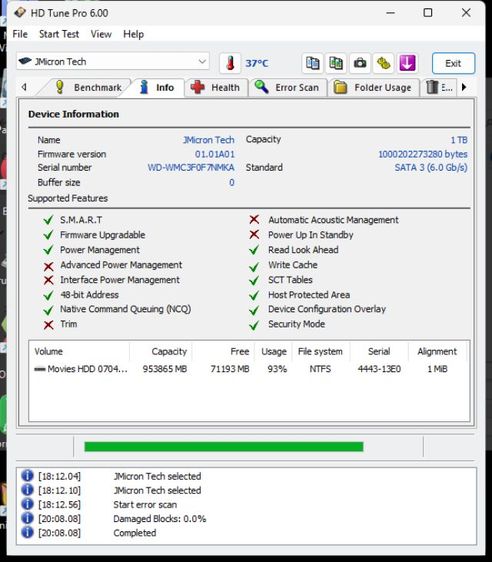The height and width of the screenshot is (562, 492).
Task: Click the 71193 MB free cell
Action: pos(230,369)
